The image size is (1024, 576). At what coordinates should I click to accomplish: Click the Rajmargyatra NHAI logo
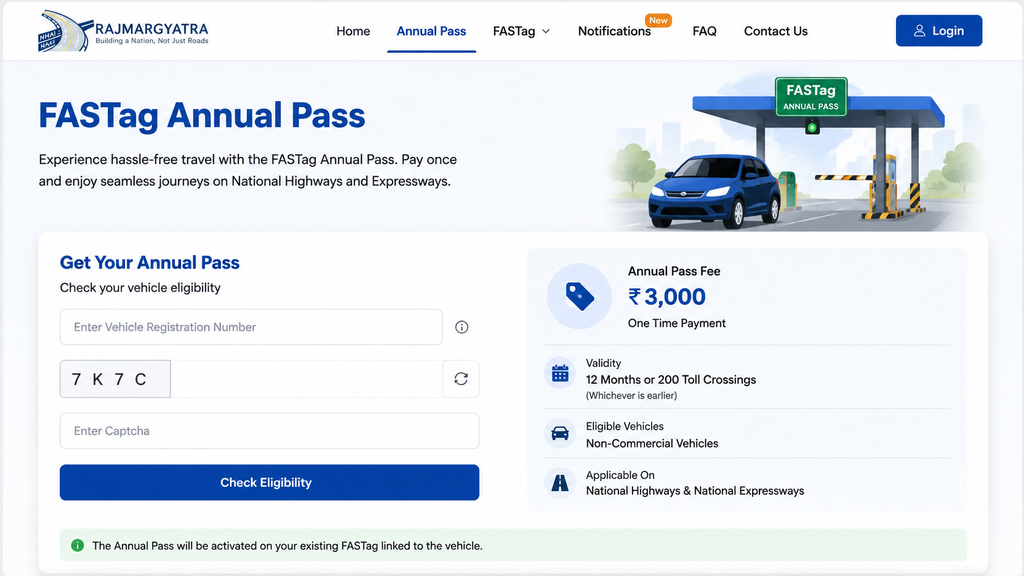pos(123,31)
